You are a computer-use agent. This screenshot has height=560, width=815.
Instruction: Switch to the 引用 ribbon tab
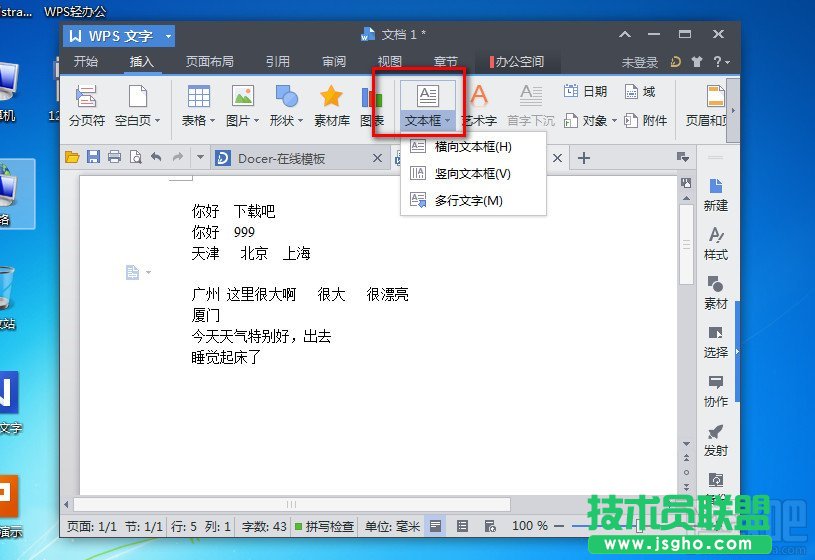[278, 62]
